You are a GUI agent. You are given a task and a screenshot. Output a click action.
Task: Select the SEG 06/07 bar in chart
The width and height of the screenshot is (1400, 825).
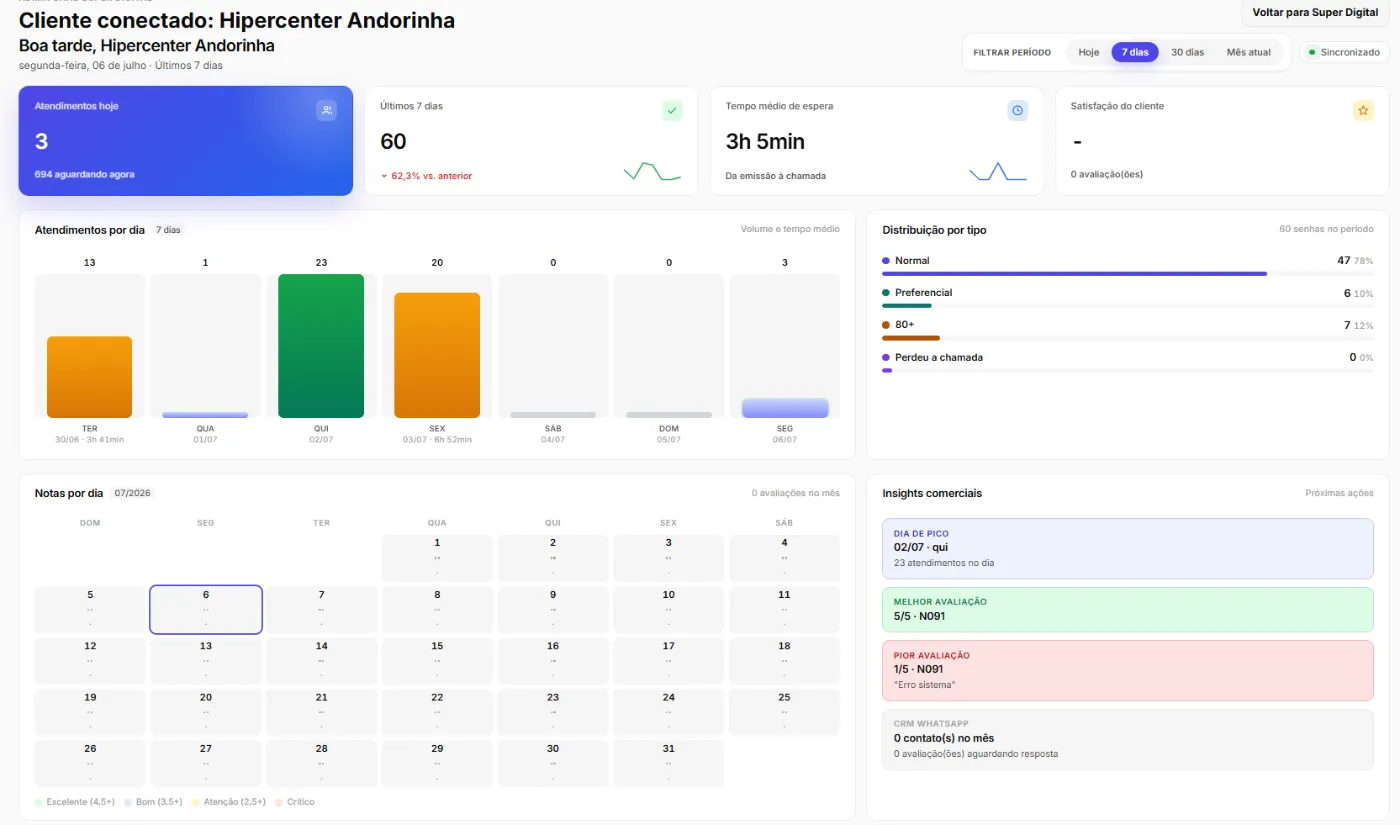coord(785,408)
